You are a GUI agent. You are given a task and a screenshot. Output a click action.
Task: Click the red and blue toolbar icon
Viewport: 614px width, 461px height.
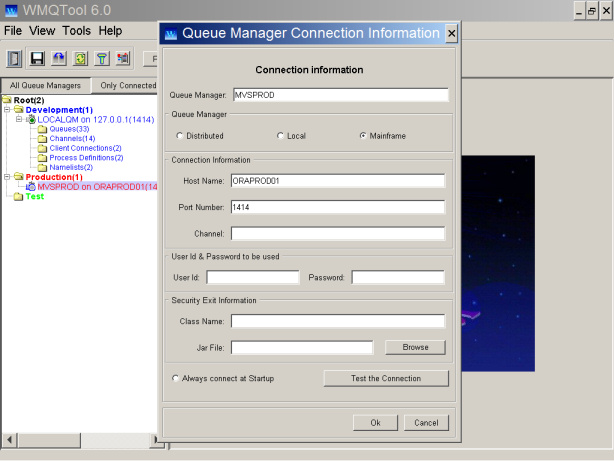(x=123, y=59)
